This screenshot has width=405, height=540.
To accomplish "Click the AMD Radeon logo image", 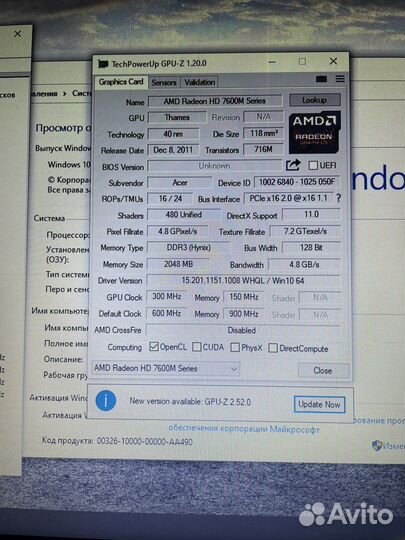I will point(314,132).
